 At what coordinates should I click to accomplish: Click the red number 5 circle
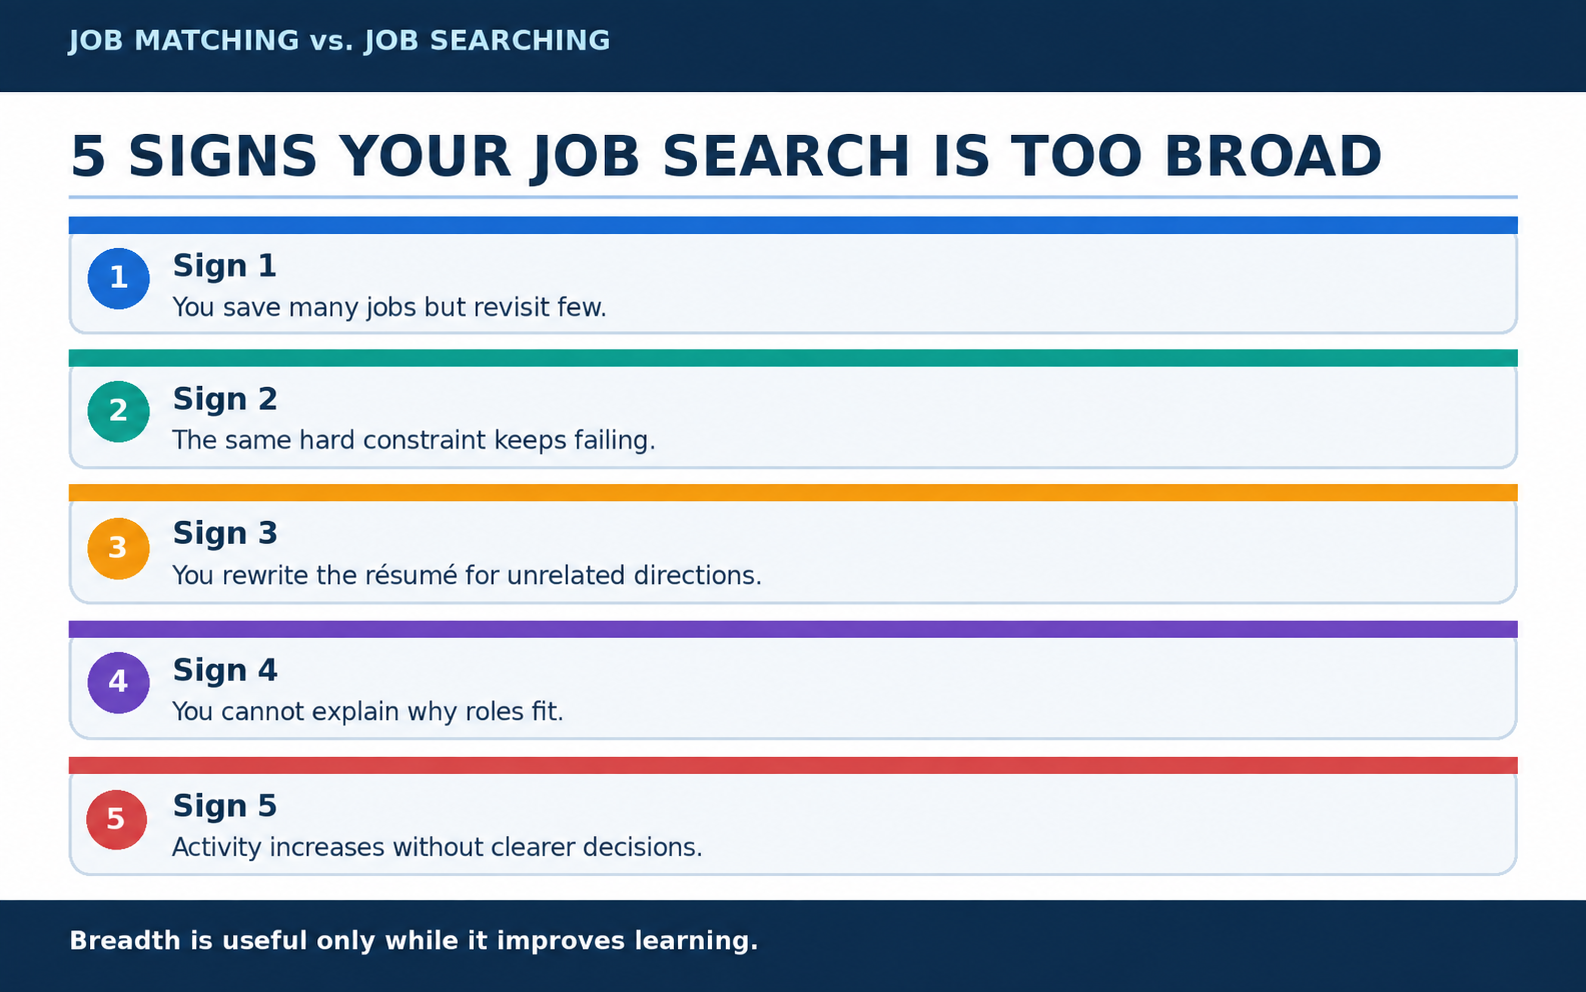116,819
